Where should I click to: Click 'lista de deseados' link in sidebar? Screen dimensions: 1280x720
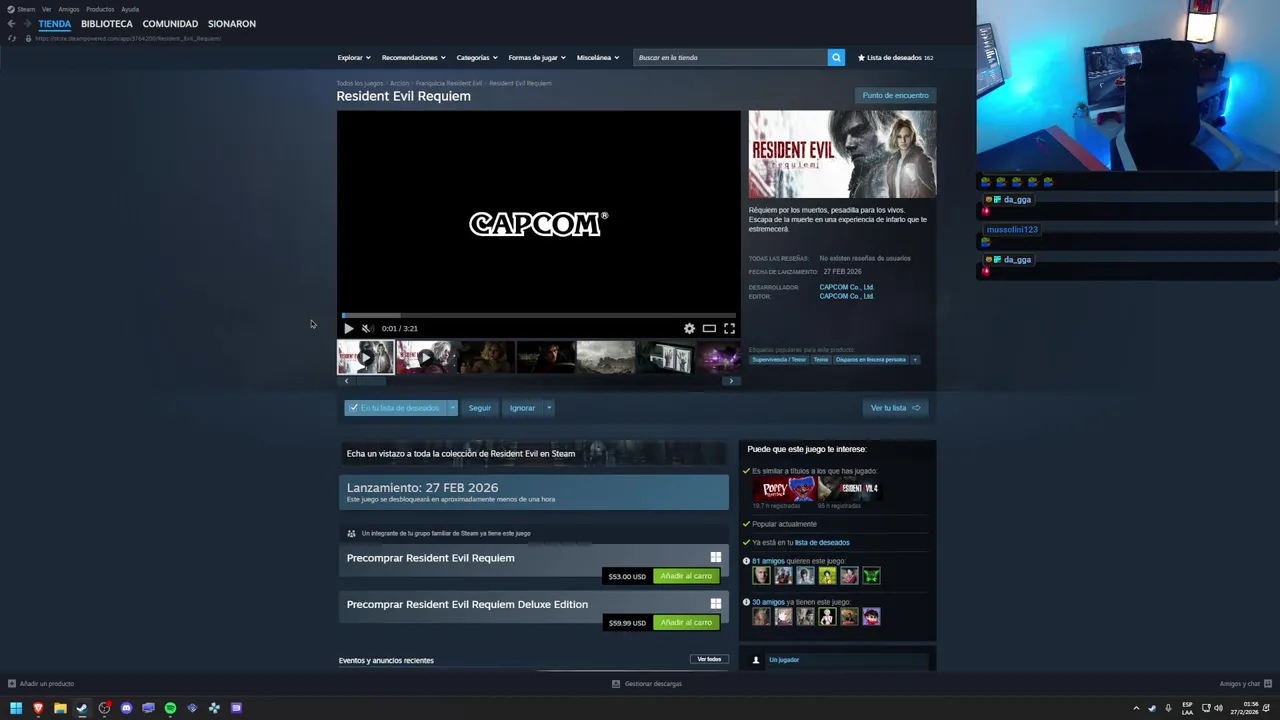pyautogui.click(x=822, y=543)
